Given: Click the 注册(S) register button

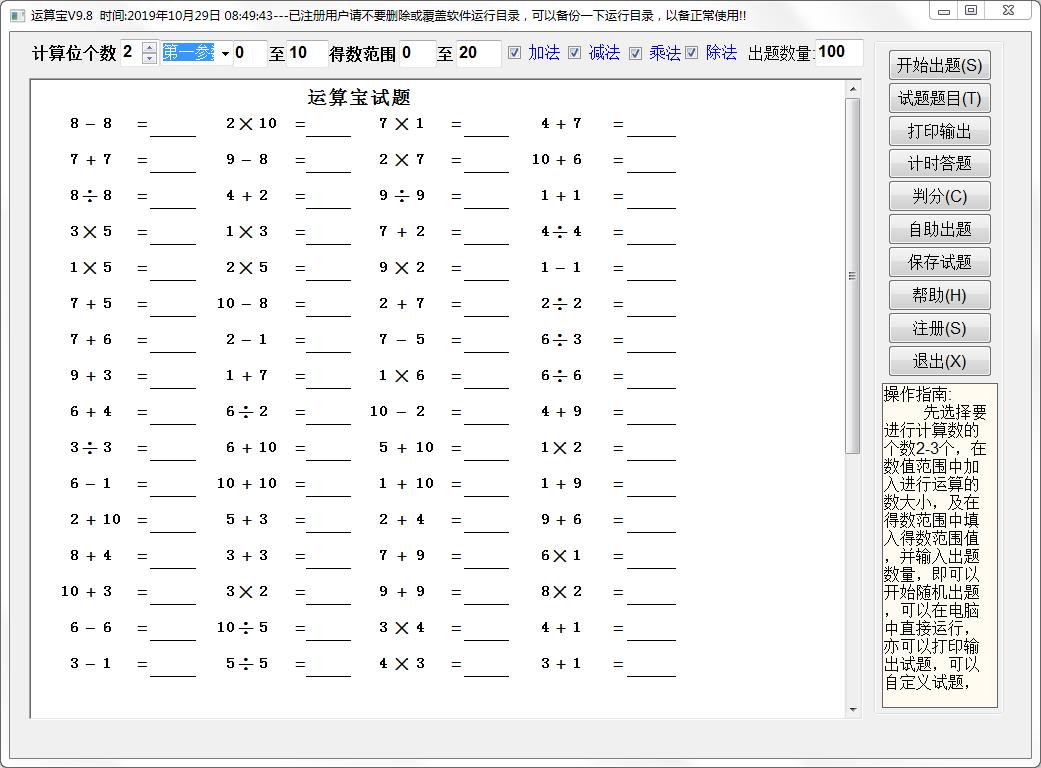Looking at the screenshot, I should [x=939, y=328].
